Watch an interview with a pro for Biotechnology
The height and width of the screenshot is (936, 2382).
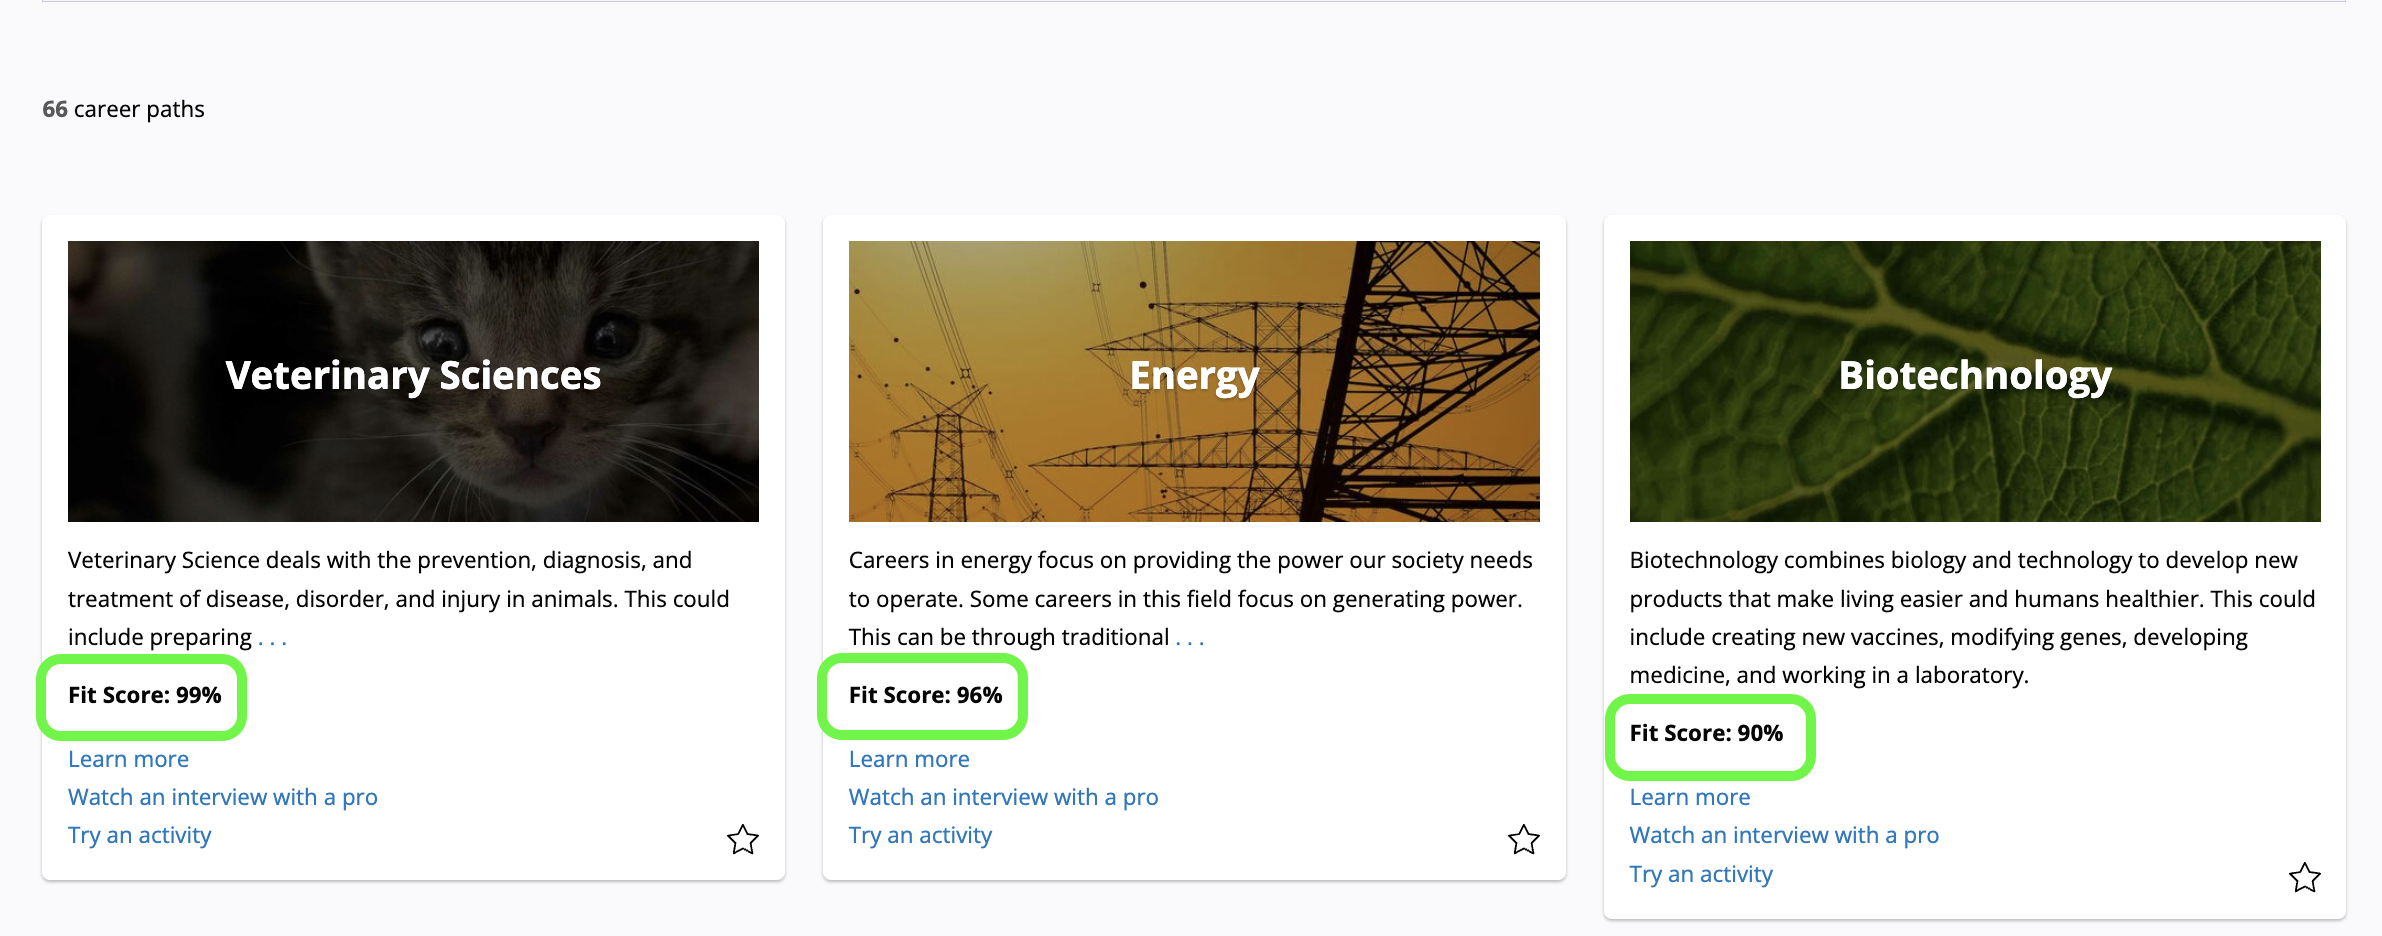coord(1784,835)
